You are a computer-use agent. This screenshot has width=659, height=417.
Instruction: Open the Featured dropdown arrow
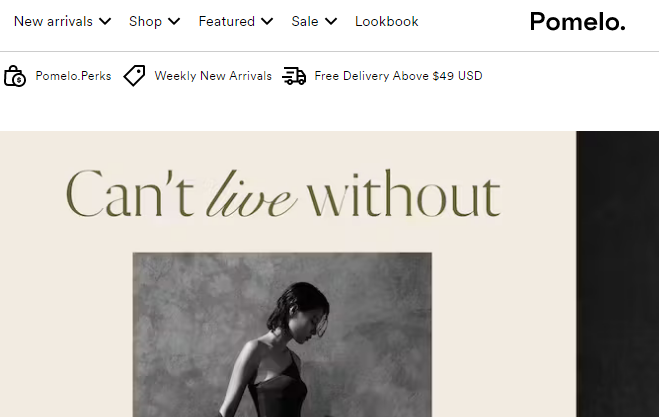click(267, 21)
